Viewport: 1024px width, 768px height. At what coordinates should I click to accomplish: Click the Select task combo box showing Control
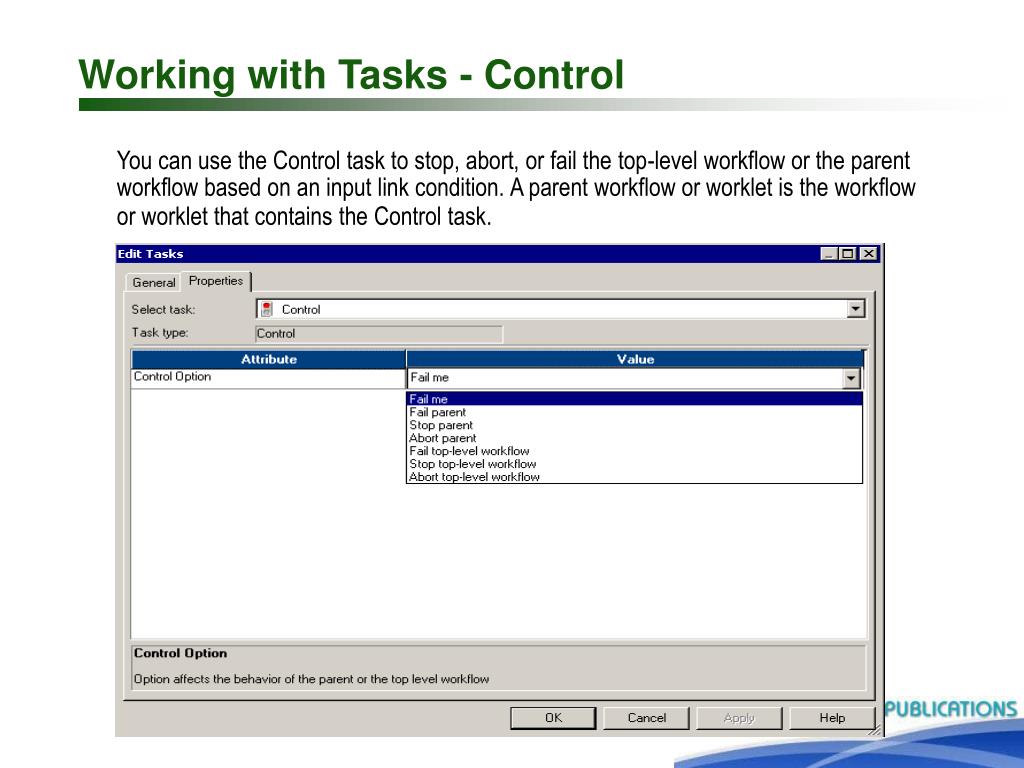[560, 310]
